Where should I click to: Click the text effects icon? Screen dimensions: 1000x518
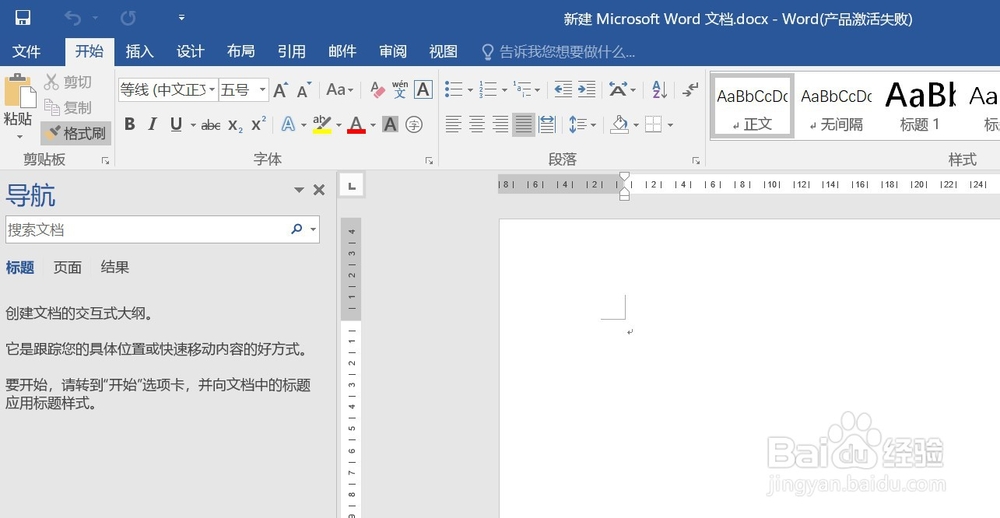(x=288, y=124)
